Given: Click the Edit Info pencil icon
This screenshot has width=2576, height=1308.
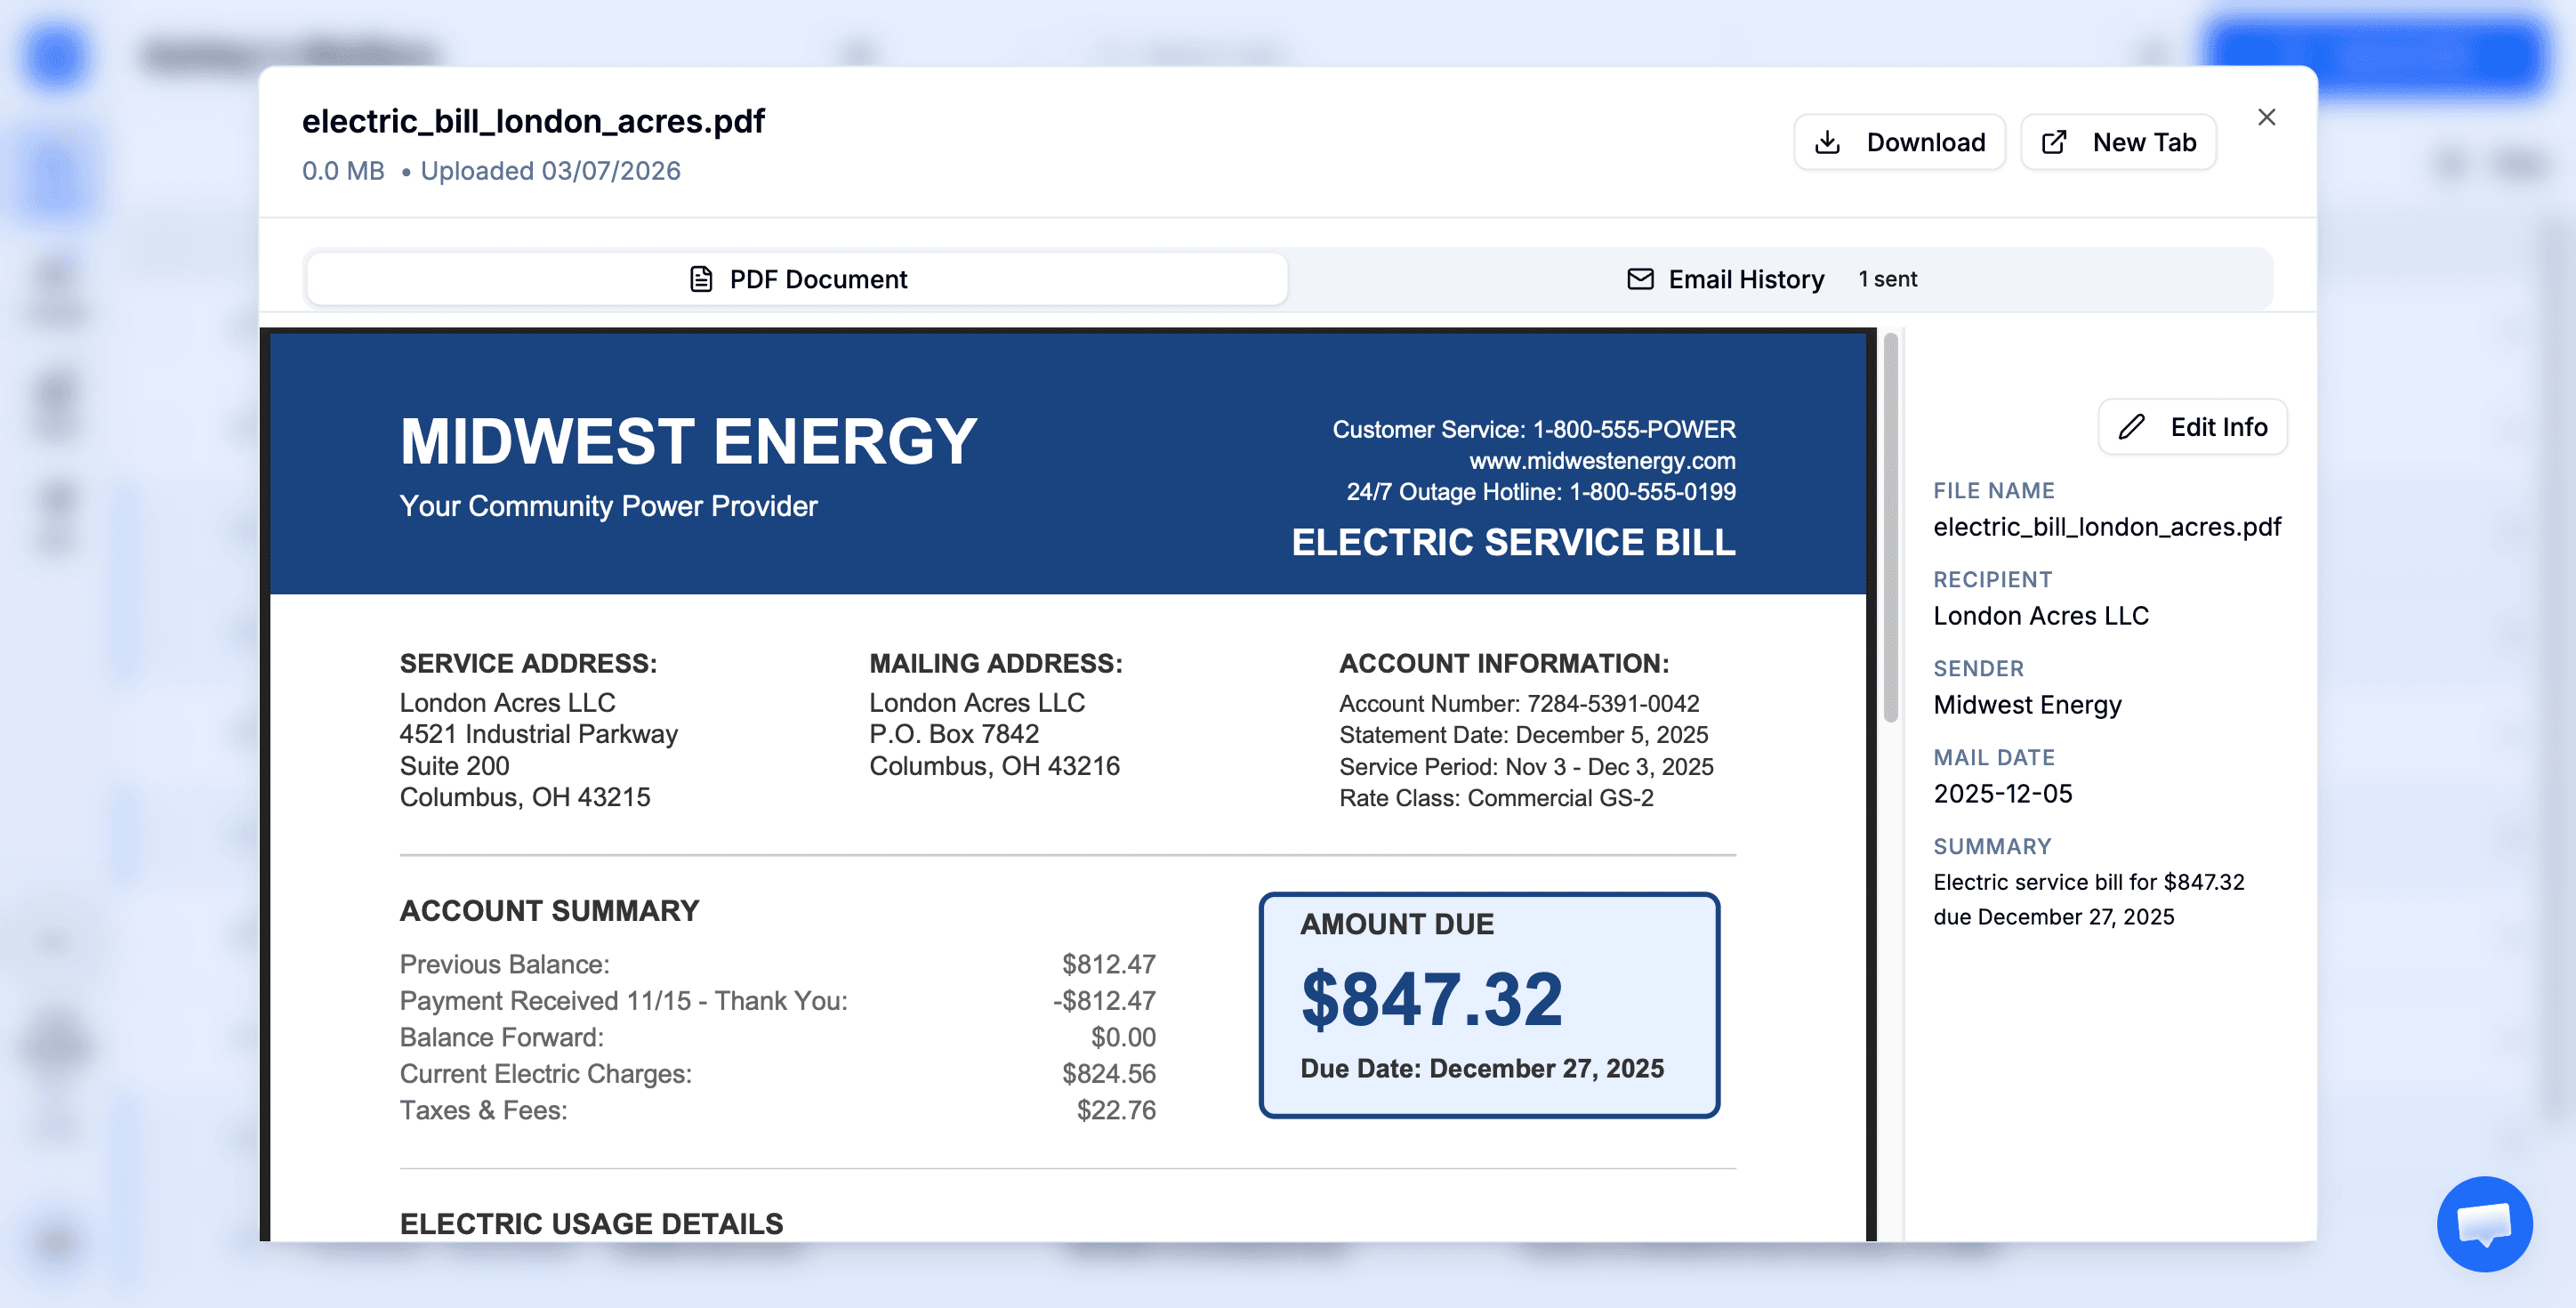Looking at the screenshot, I should tap(2131, 427).
